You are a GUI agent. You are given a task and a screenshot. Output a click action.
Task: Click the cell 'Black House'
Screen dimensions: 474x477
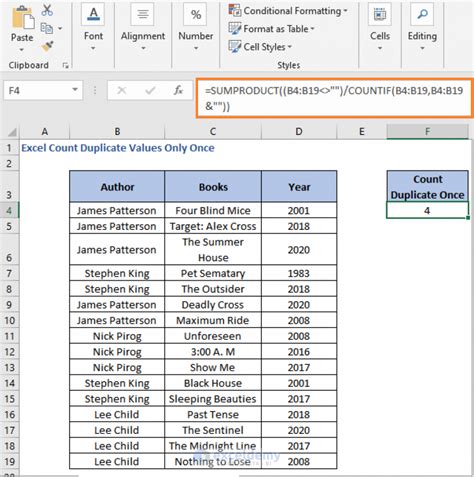click(x=213, y=383)
